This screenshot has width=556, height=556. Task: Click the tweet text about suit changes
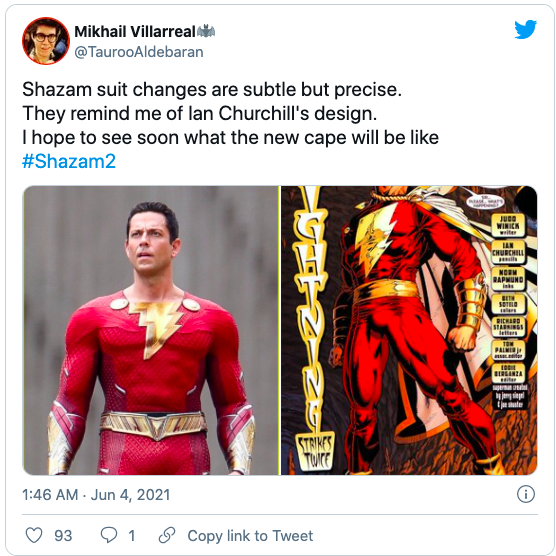pyautogui.click(x=230, y=113)
